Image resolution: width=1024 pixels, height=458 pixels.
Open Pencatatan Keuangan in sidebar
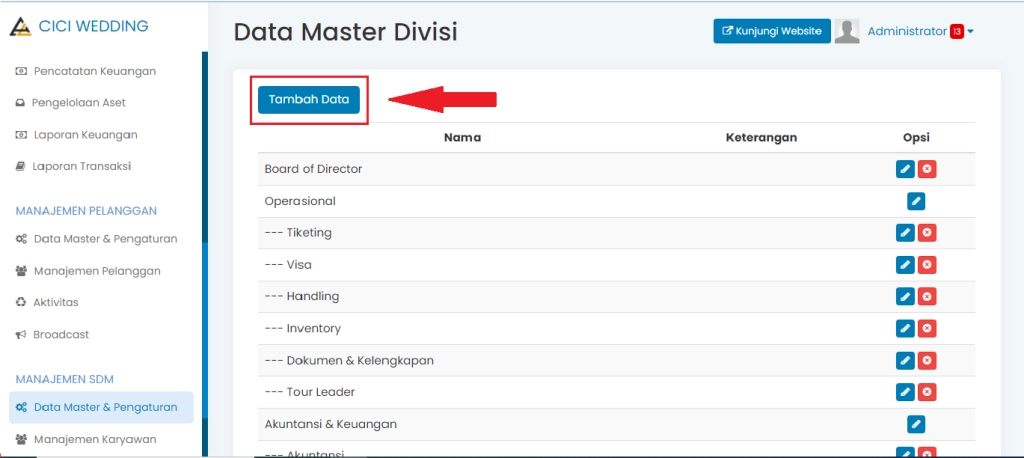94,71
